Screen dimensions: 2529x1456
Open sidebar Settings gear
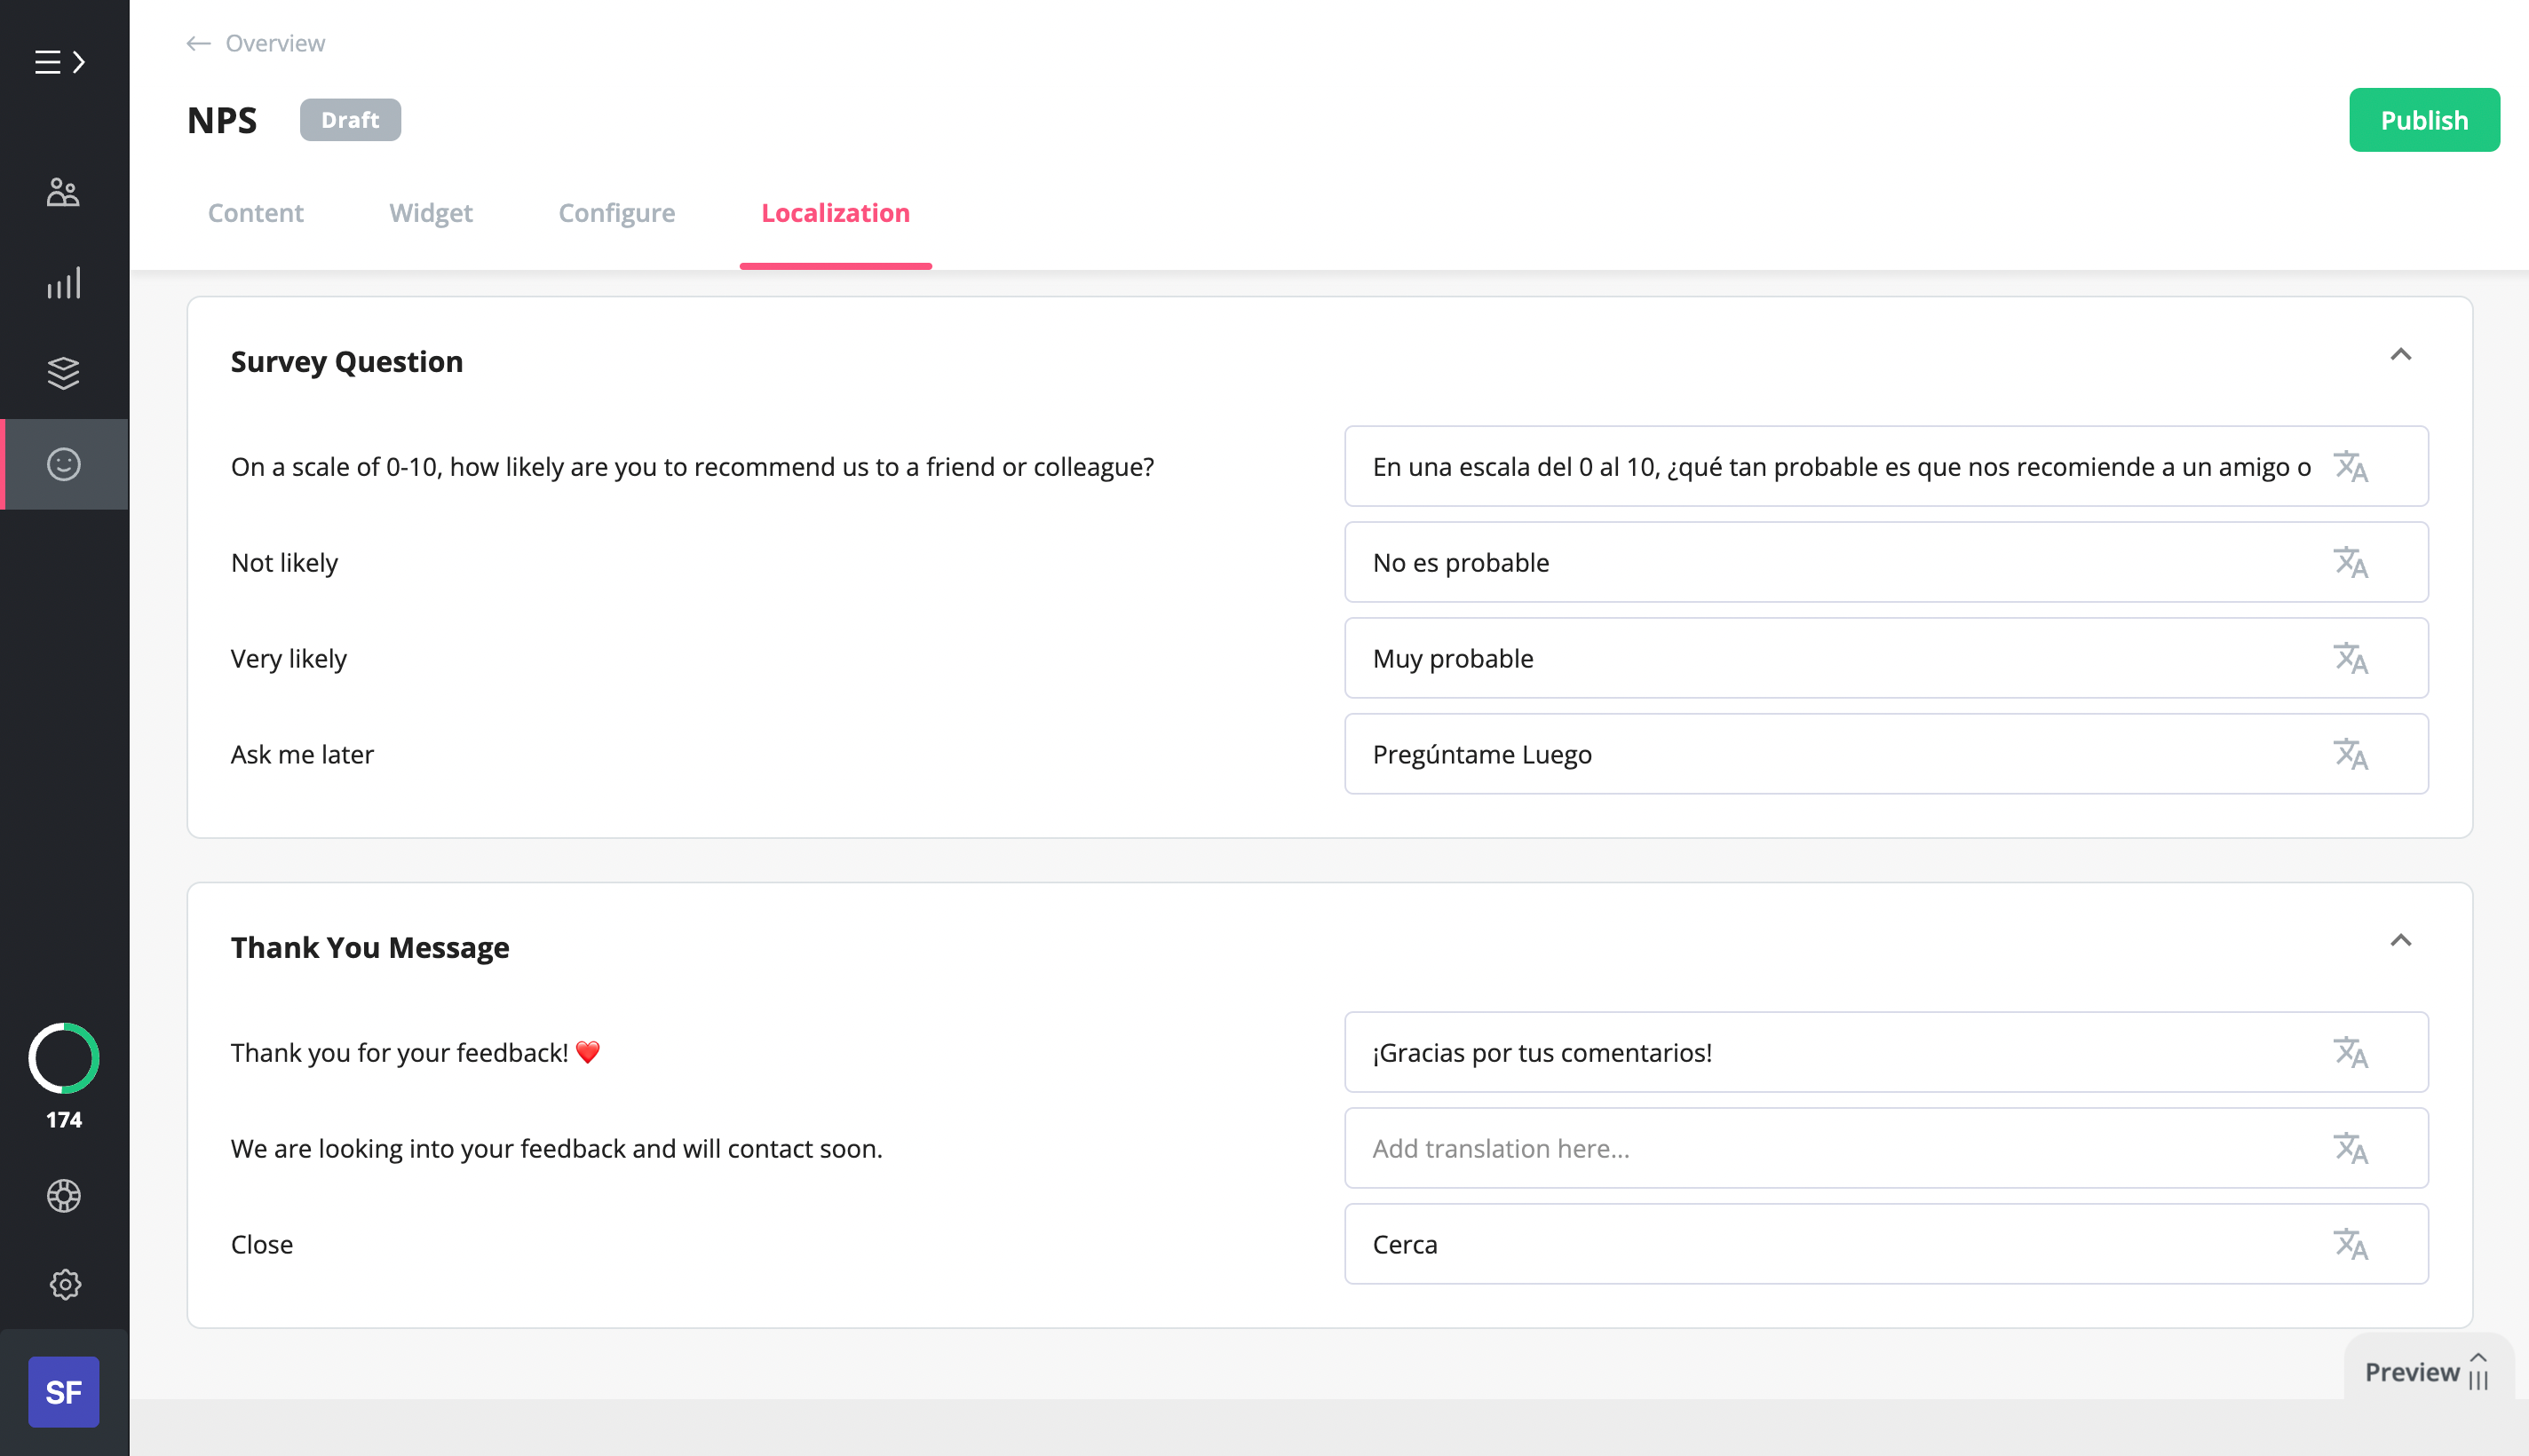pyautogui.click(x=63, y=1285)
